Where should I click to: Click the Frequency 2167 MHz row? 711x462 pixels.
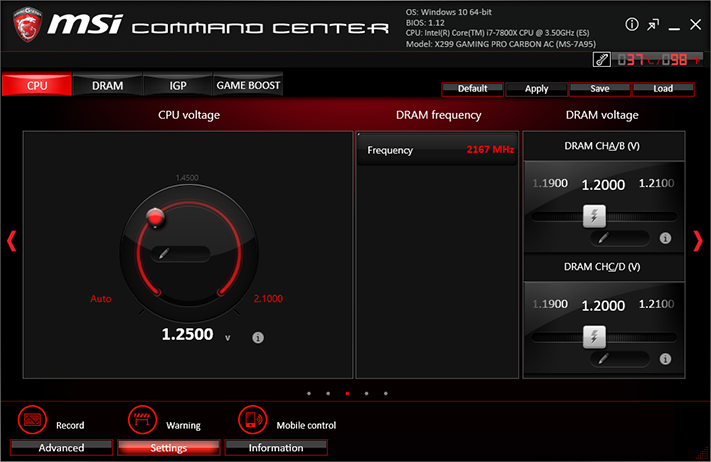tap(437, 150)
